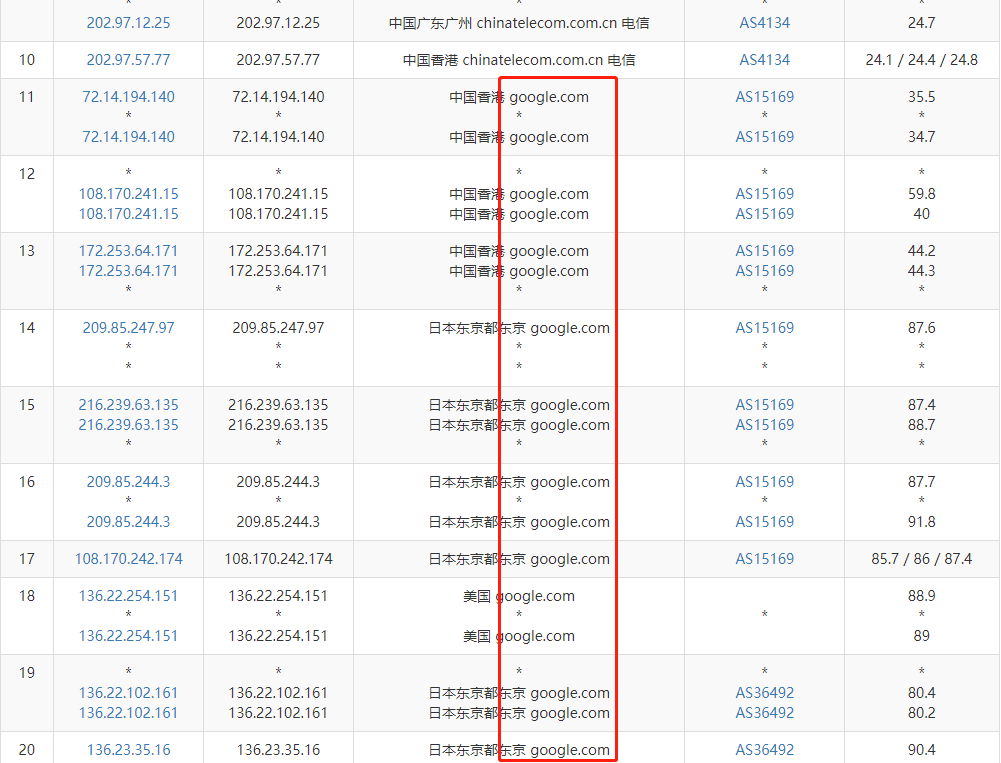Click the 91.8 latency in hop 16
Viewport: 1001px width, 763px height.
921,522
